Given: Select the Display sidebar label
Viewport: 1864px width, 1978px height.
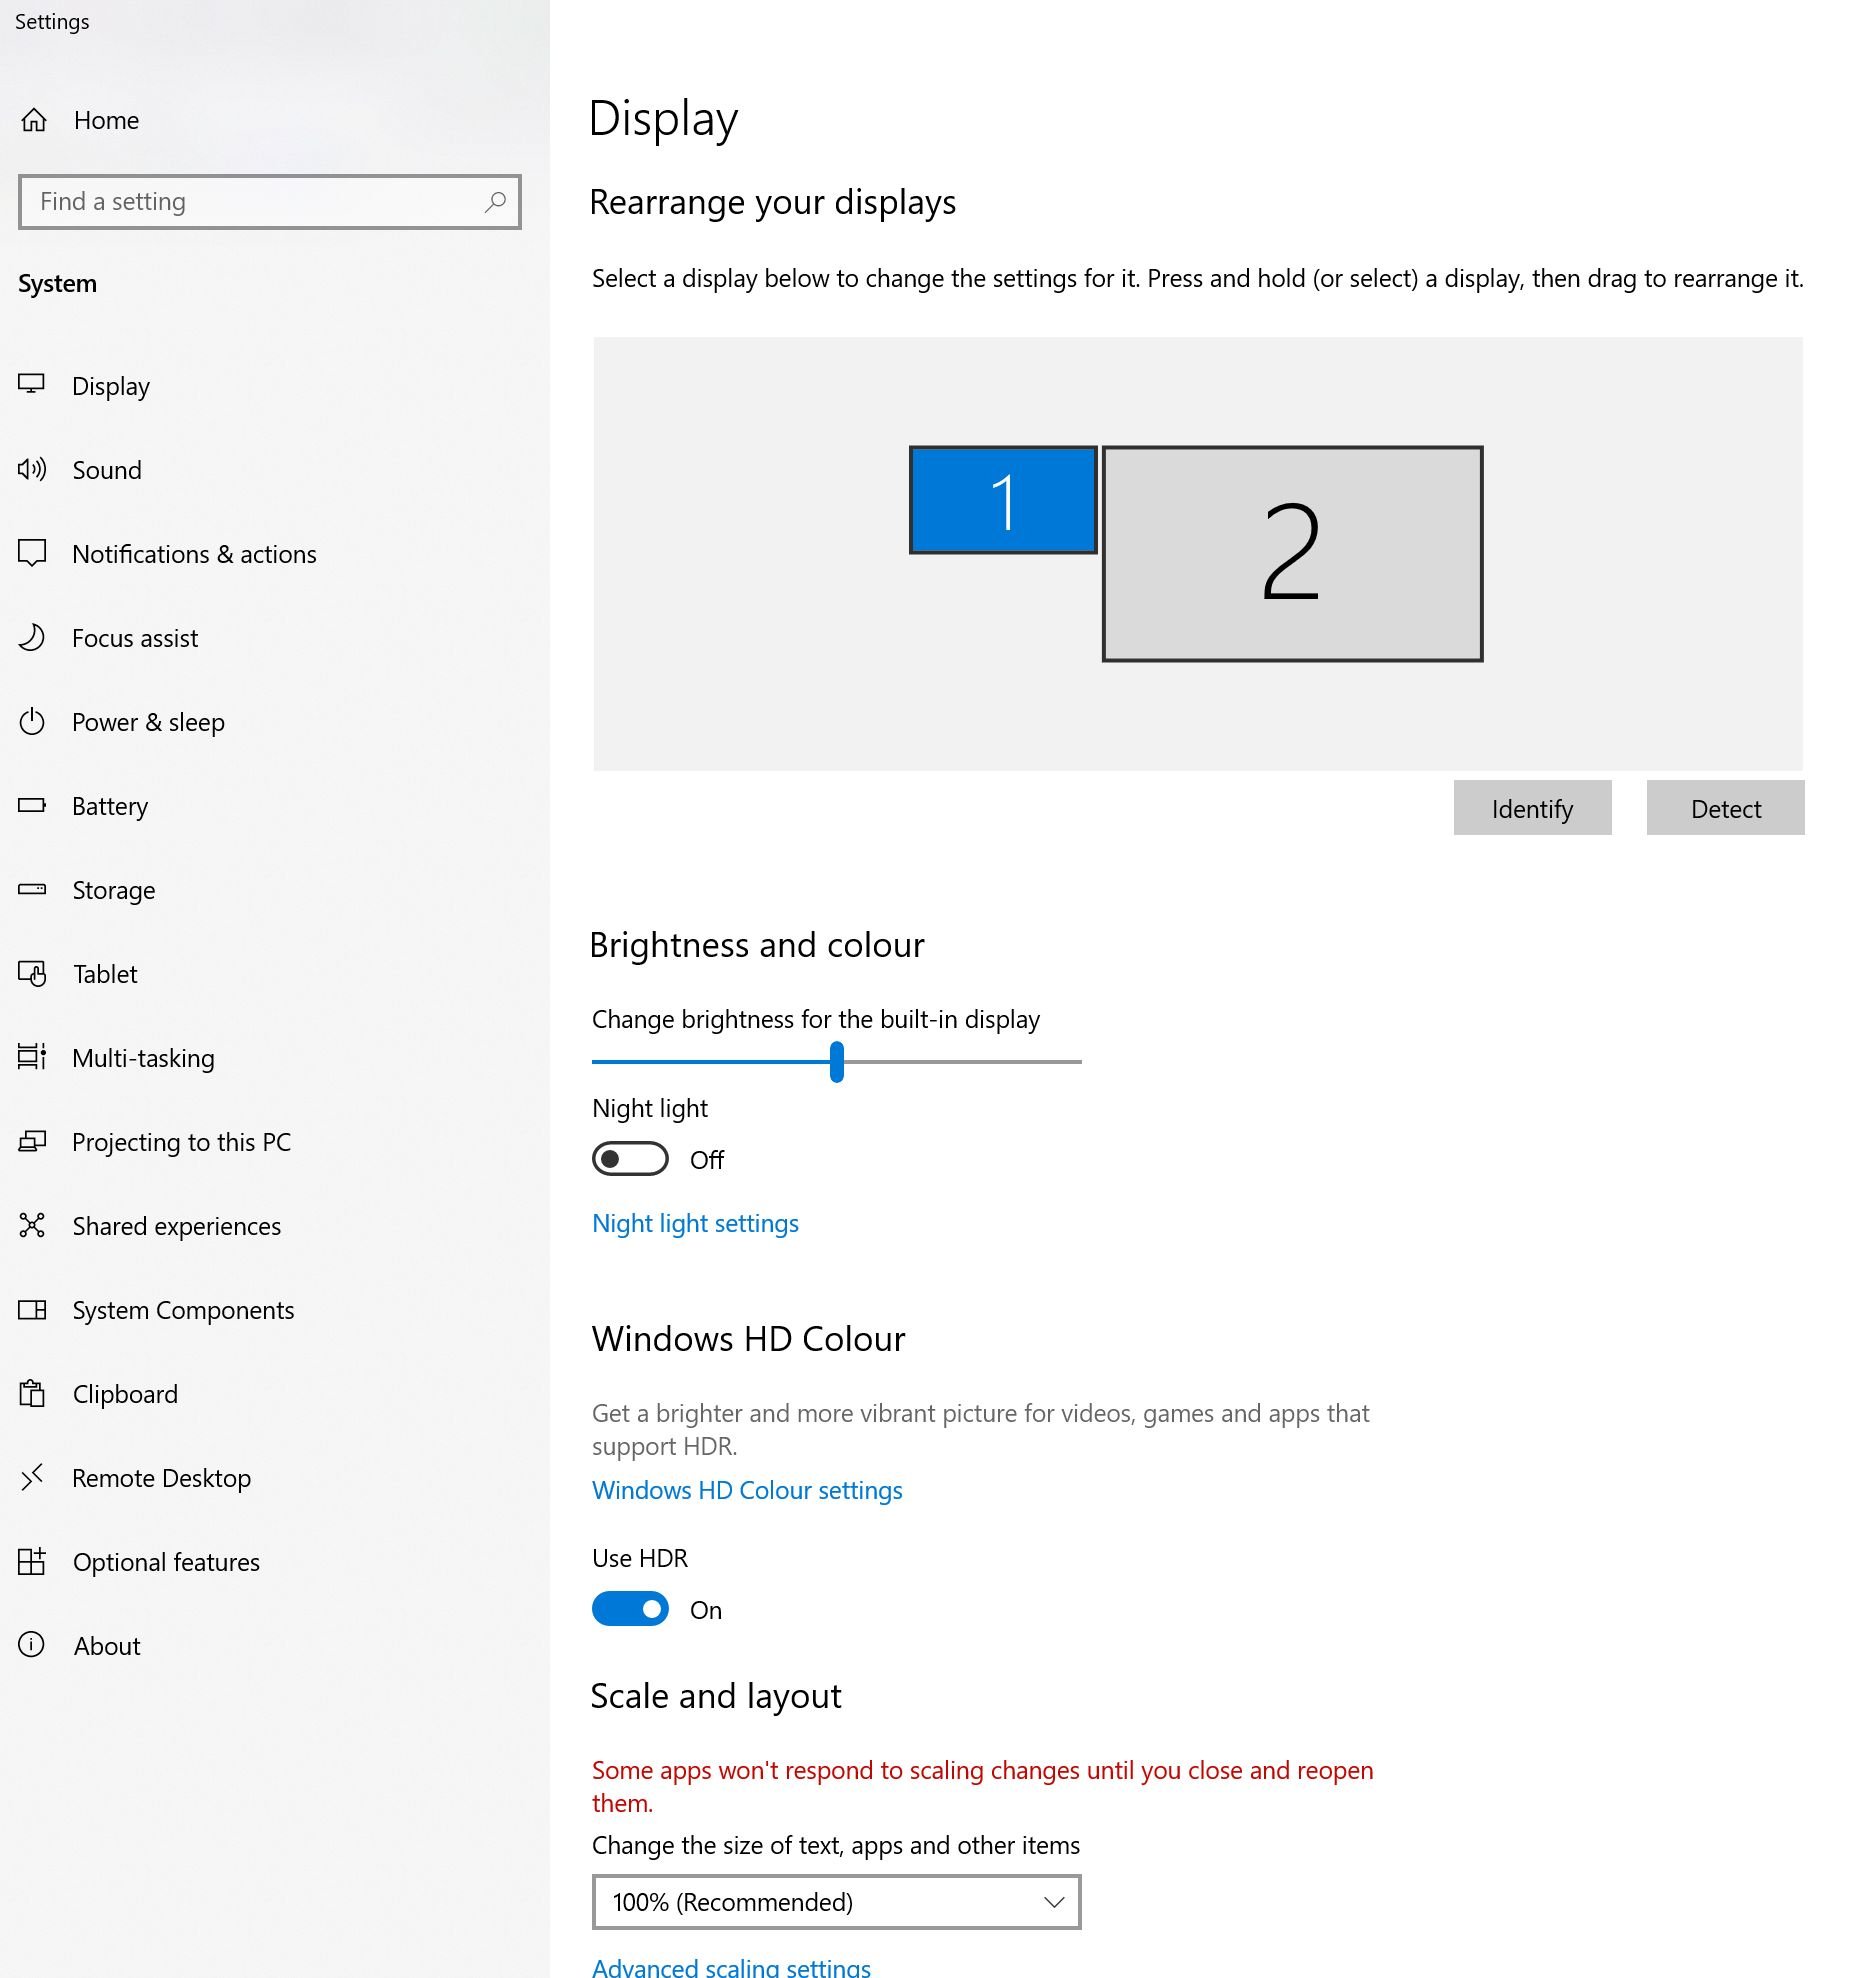Looking at the screenshot, I should (x=111, y=386).
